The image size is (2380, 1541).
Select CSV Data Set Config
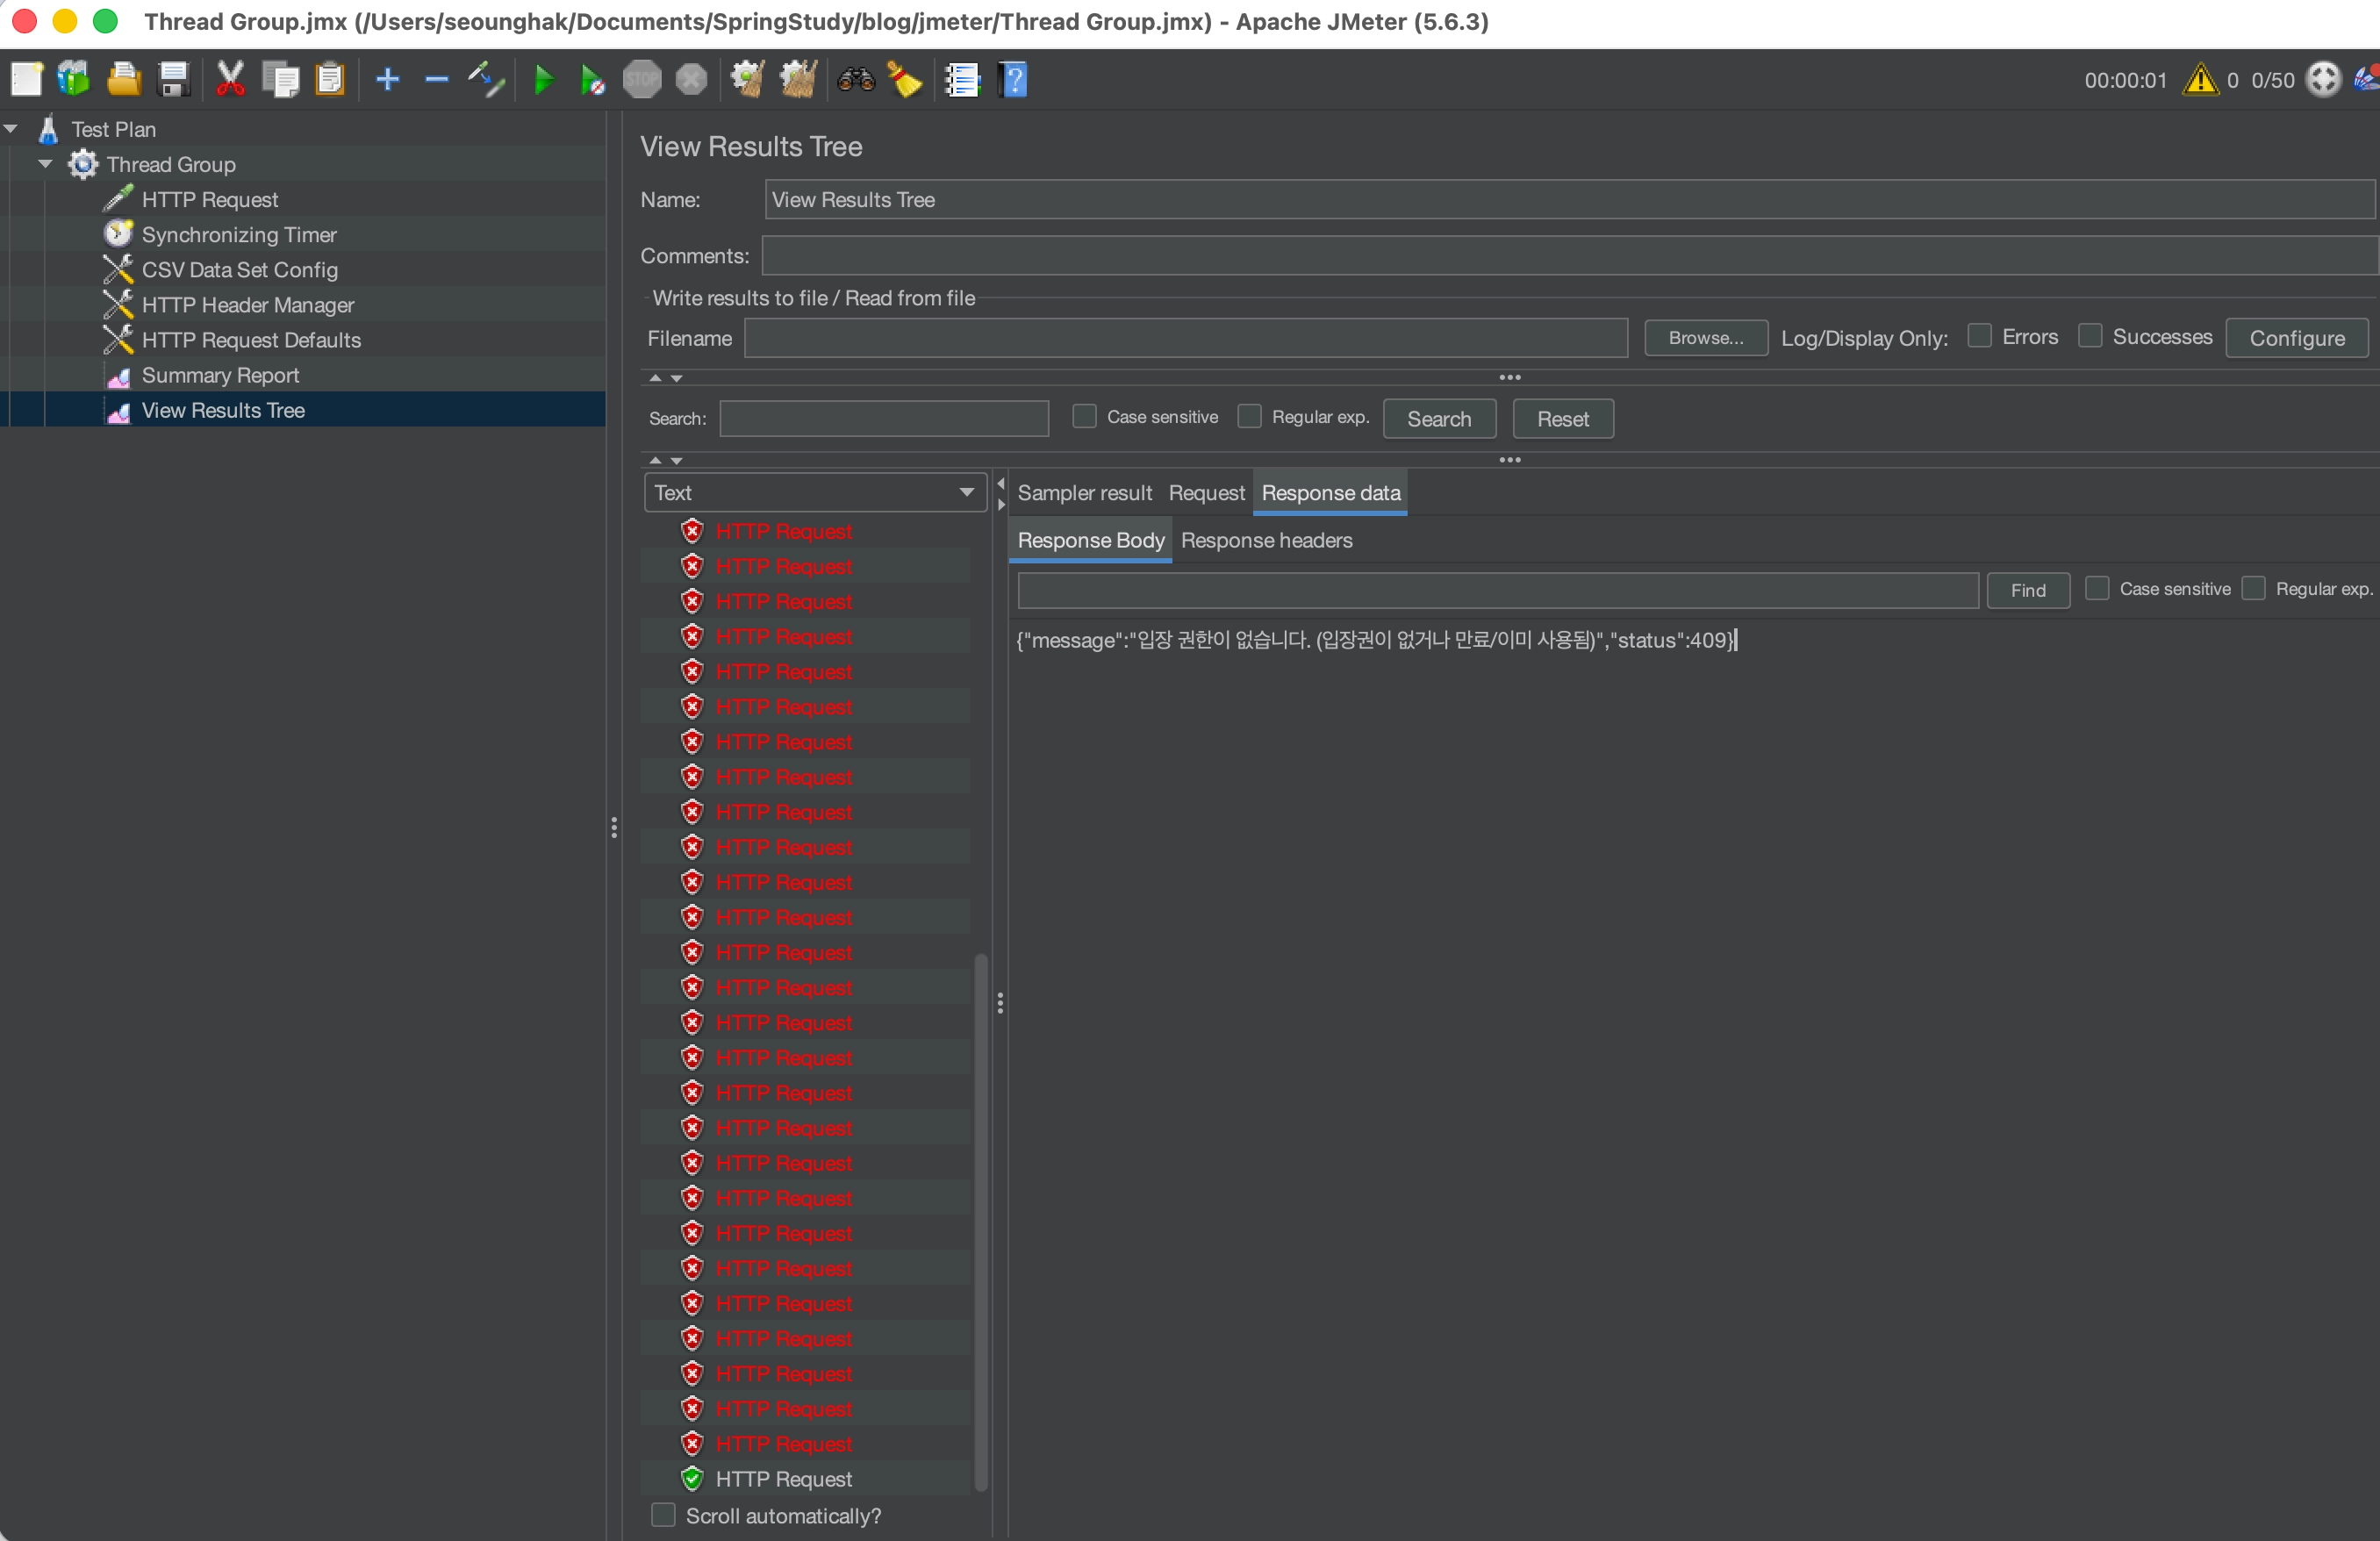(240, 270)
